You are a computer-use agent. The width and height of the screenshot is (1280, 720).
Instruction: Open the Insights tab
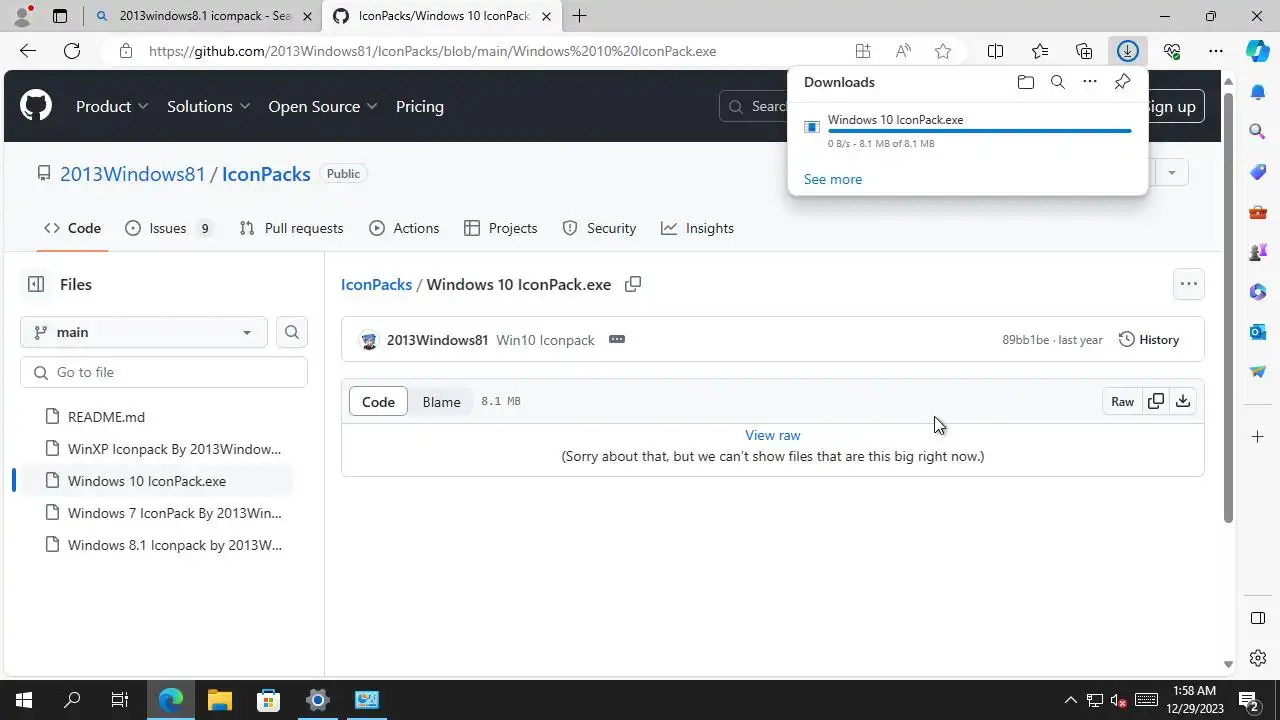pyautogui.click(x=697, y=228)
